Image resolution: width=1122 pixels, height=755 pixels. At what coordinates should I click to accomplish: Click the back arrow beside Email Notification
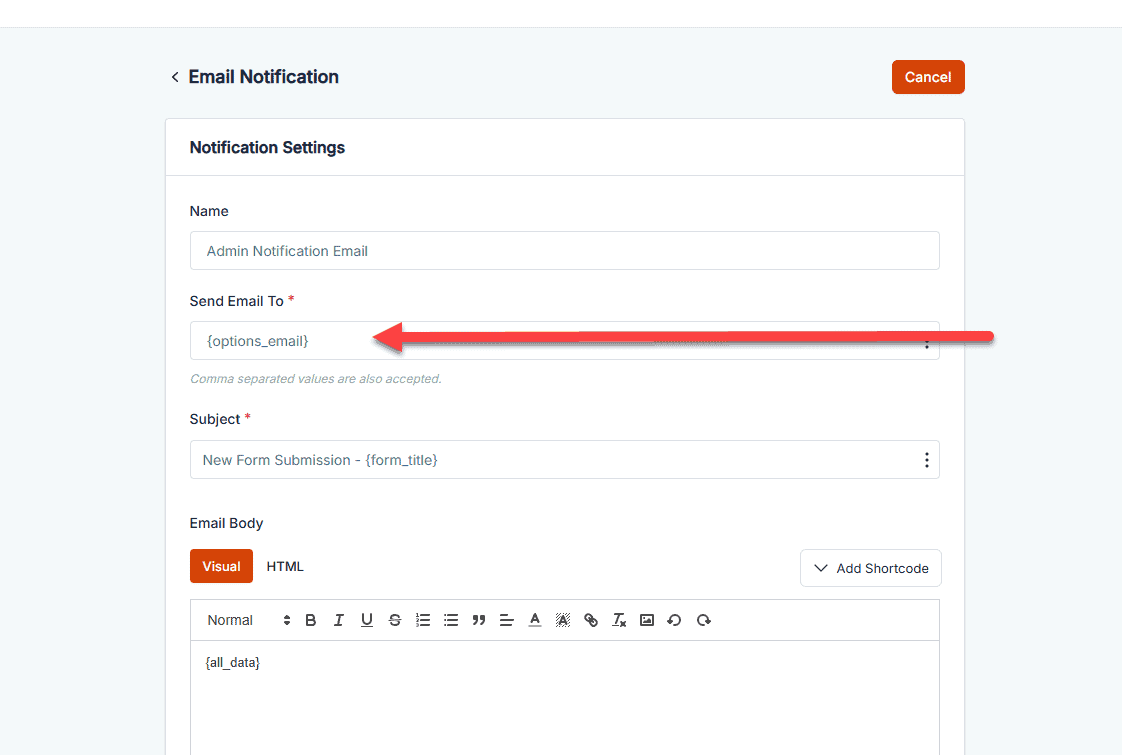[x=175, y=77]
